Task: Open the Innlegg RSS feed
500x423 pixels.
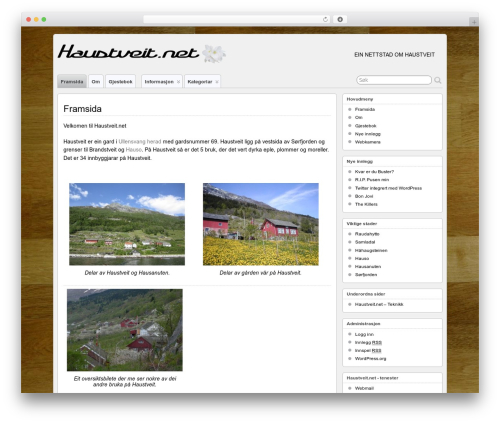Action: click(x=368, y=342)
